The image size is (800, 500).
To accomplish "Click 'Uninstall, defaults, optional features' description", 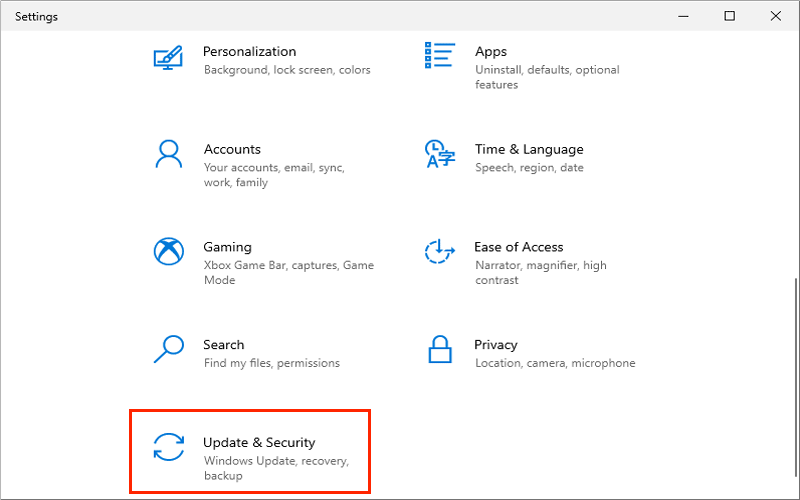I will coord(547,77).
